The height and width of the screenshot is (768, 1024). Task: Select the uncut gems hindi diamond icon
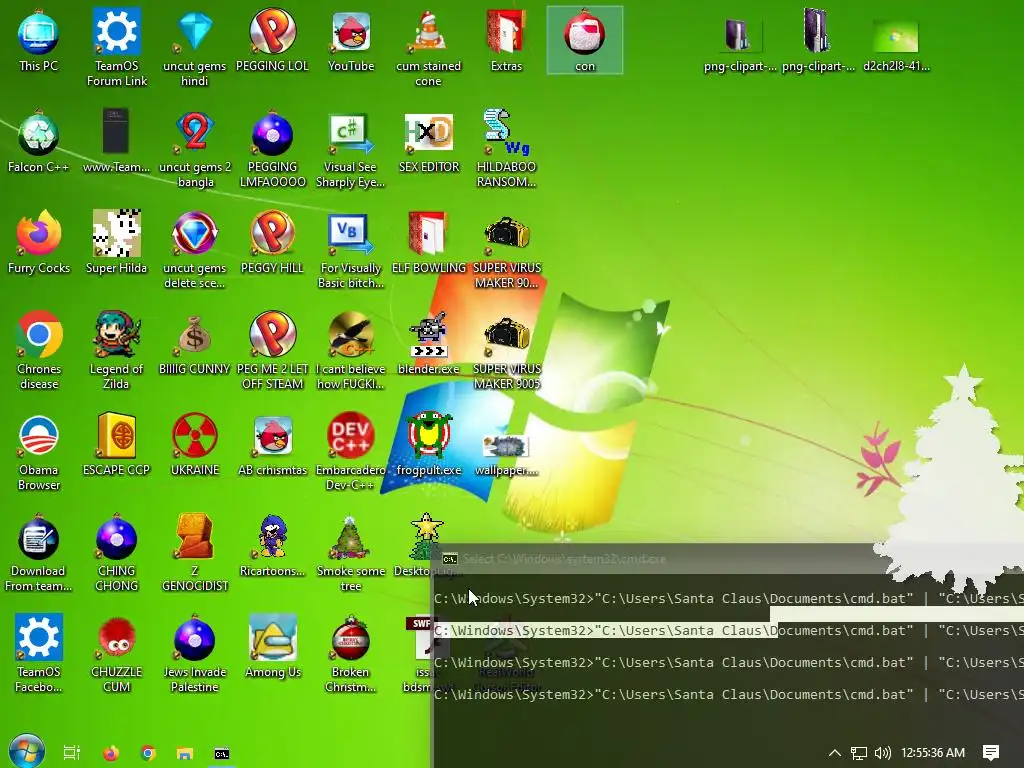(x=195, y=31)
